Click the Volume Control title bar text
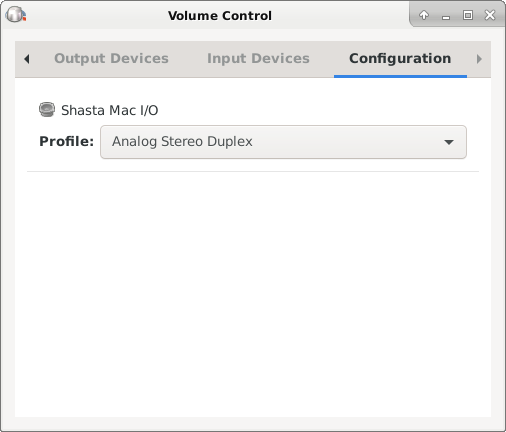506x432 pixels. click(220, 16)
